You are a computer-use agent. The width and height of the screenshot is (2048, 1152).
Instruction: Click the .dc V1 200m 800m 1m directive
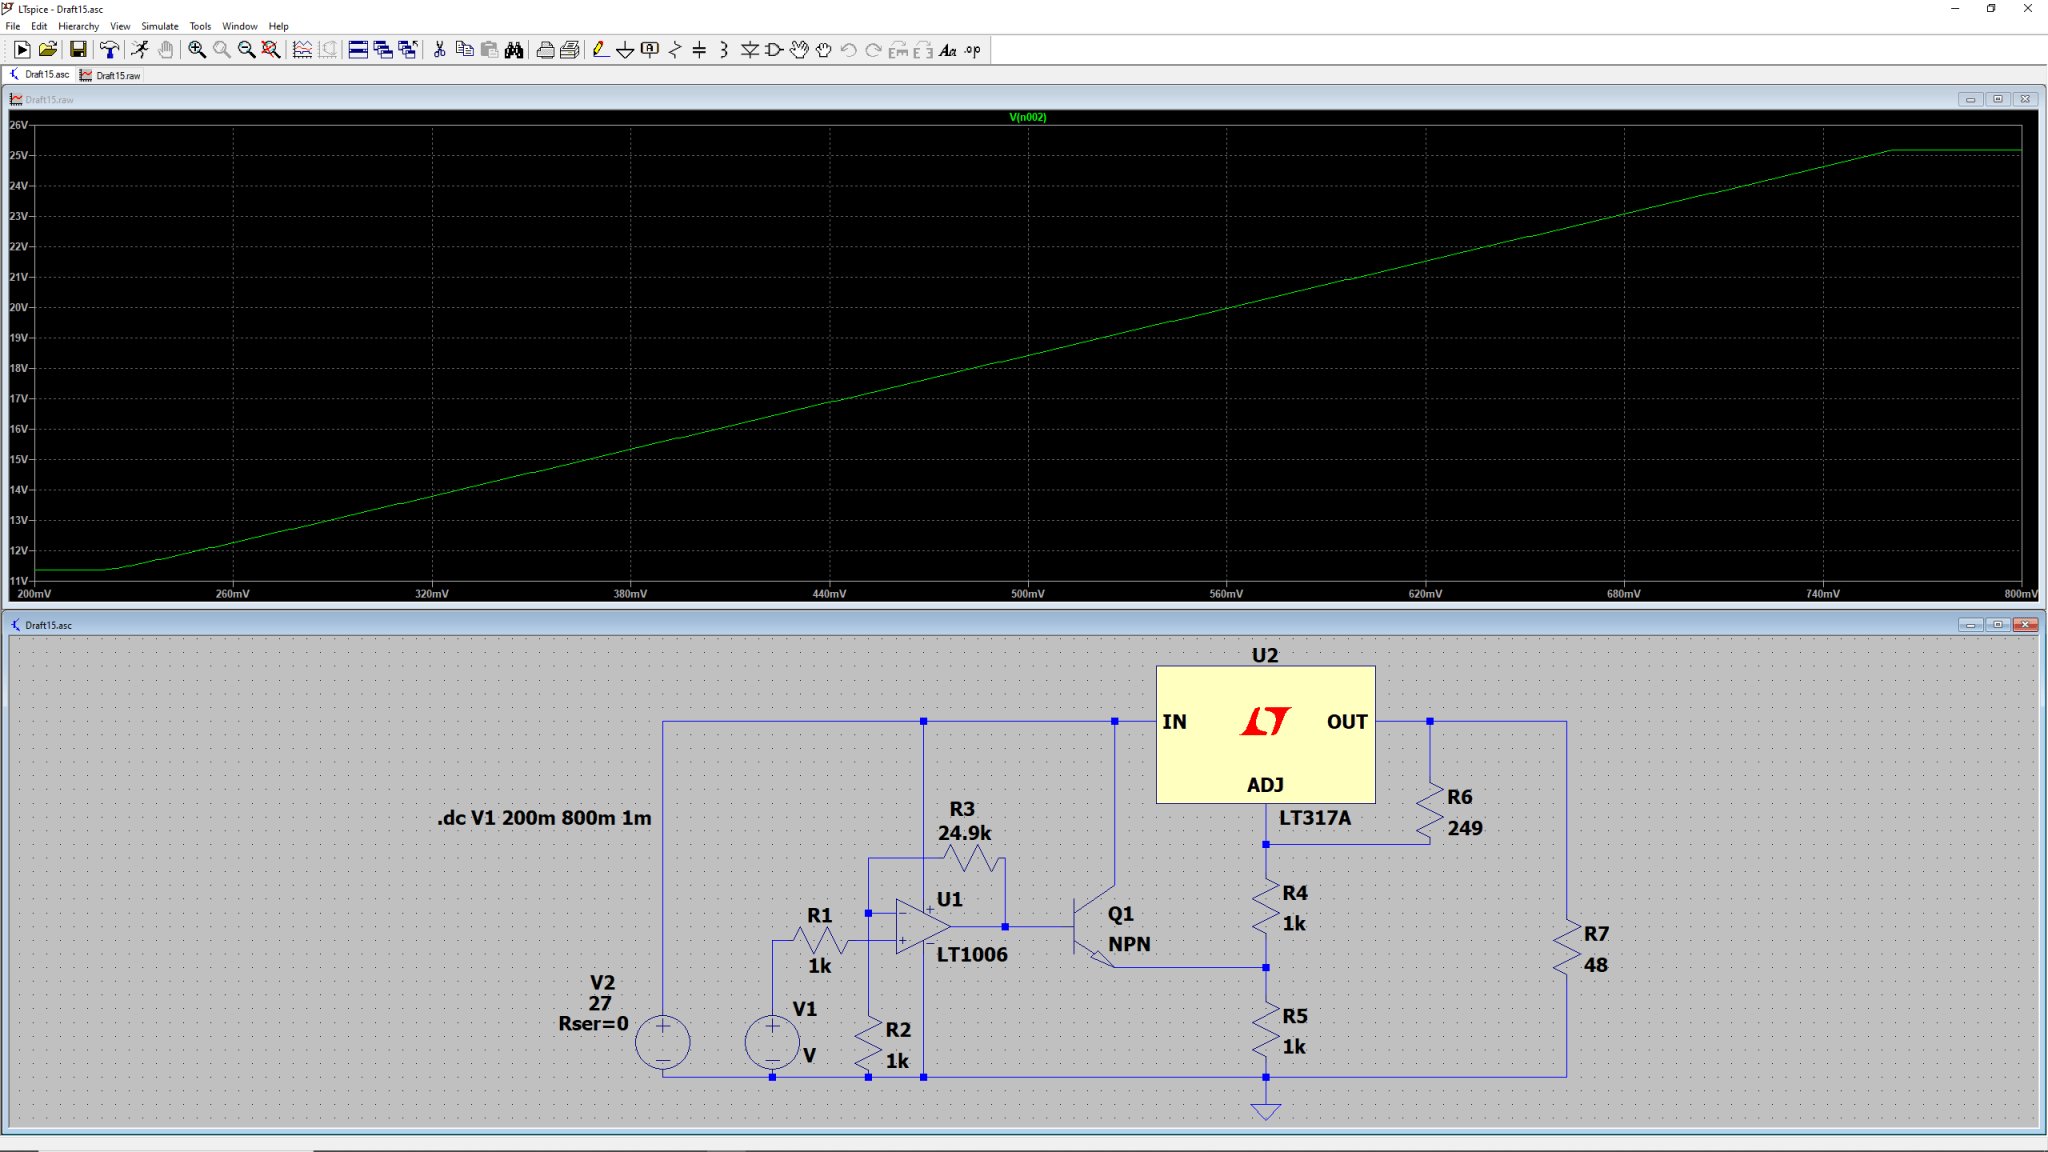544,818
